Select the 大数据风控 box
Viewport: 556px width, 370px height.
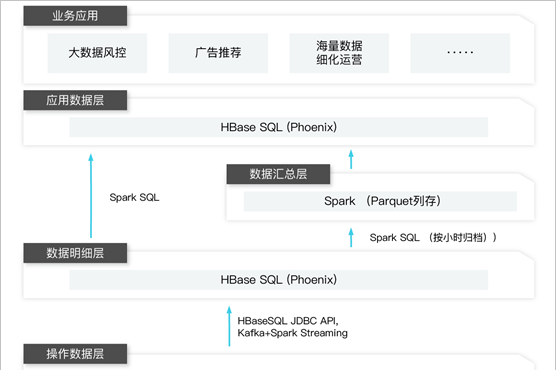point(97,53)
